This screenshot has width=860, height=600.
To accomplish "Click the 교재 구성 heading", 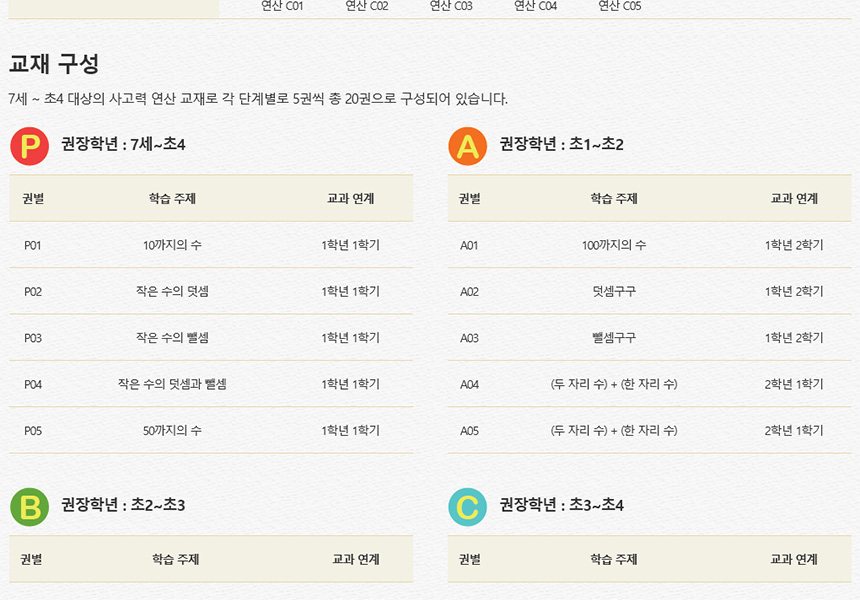I will 54,64.
